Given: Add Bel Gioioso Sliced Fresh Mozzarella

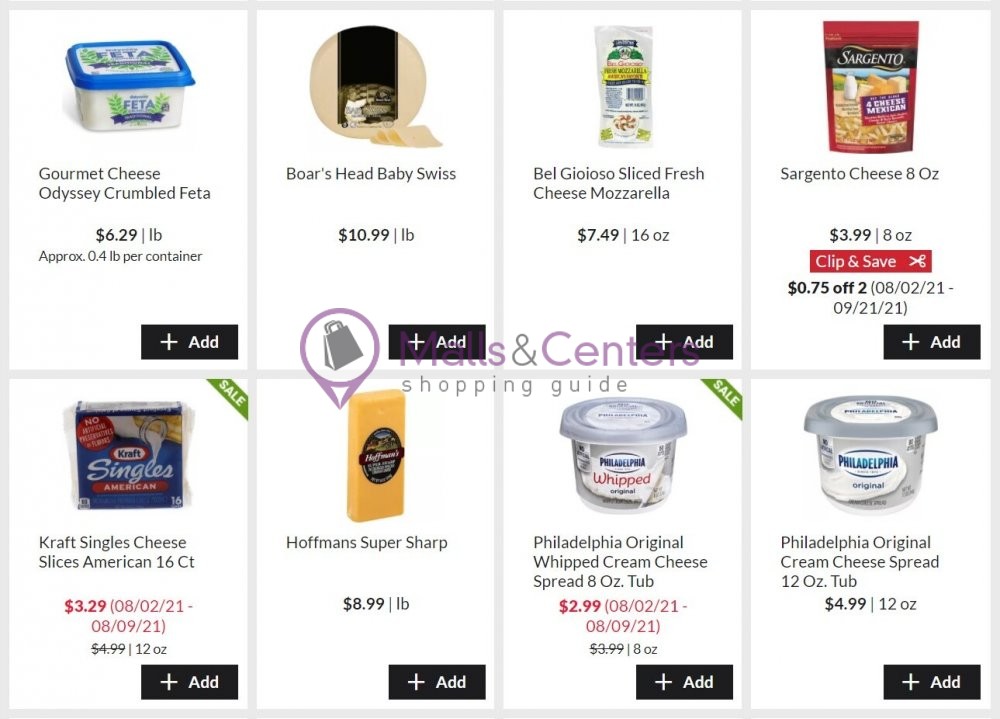Looking at the screenshot, I should (x=684, y=342).
